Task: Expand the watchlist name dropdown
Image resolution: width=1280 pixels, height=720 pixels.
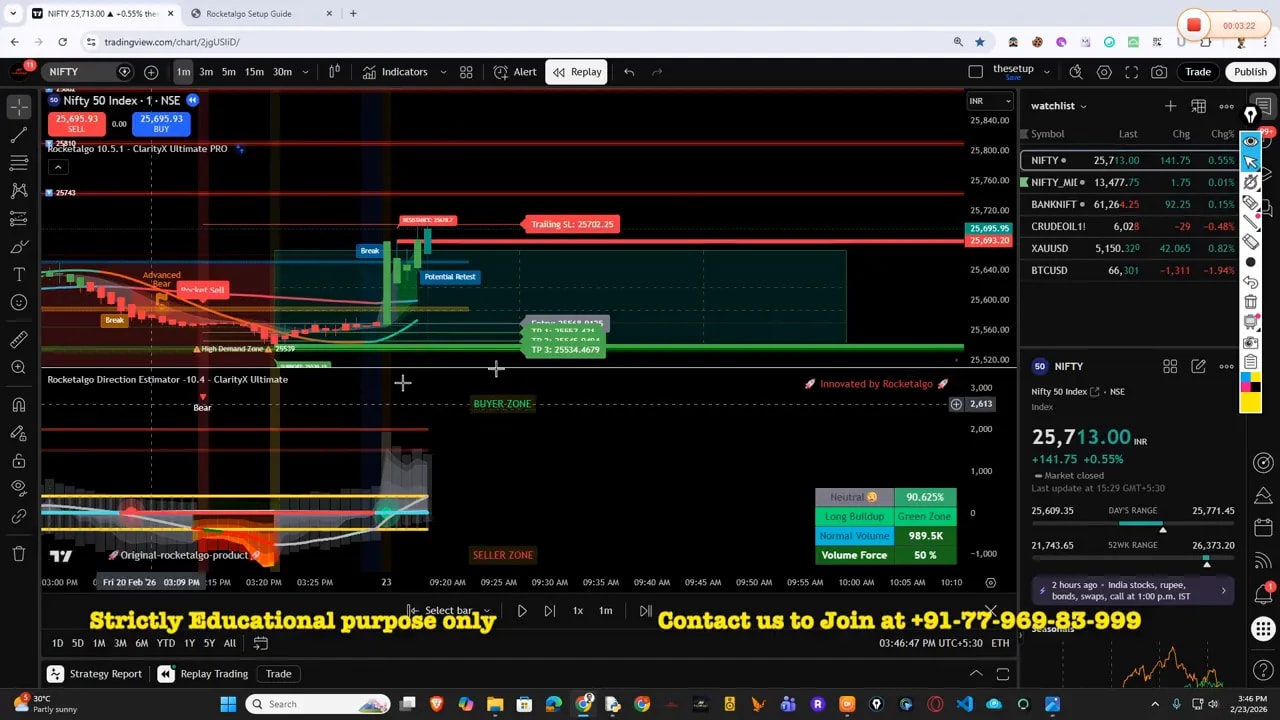Action: 1059,106
